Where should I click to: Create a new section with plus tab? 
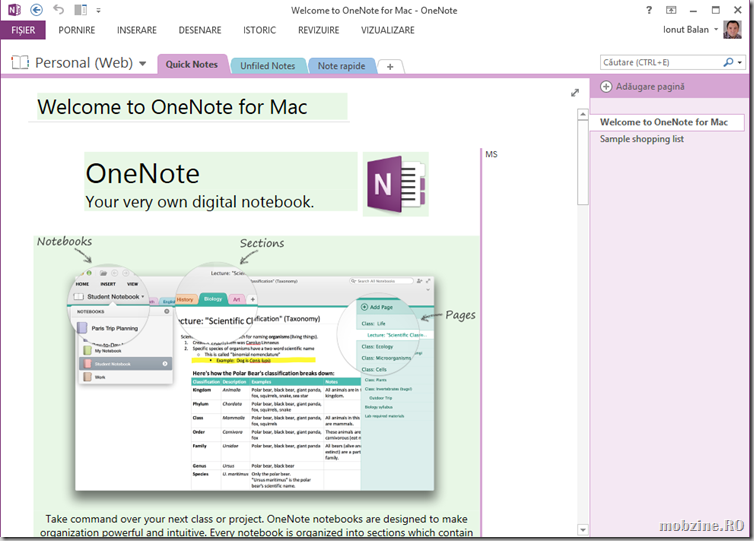tap(390, 67)
